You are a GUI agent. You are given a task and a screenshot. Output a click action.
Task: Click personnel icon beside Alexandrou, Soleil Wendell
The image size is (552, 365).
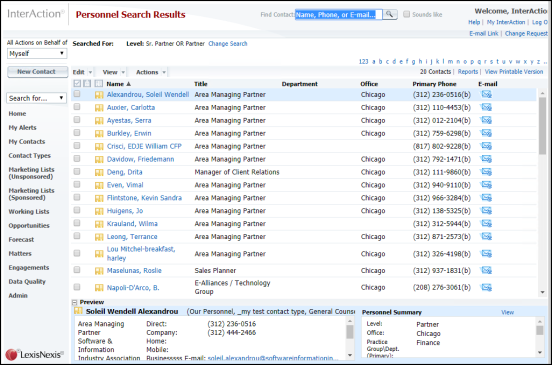pos(99,95)
